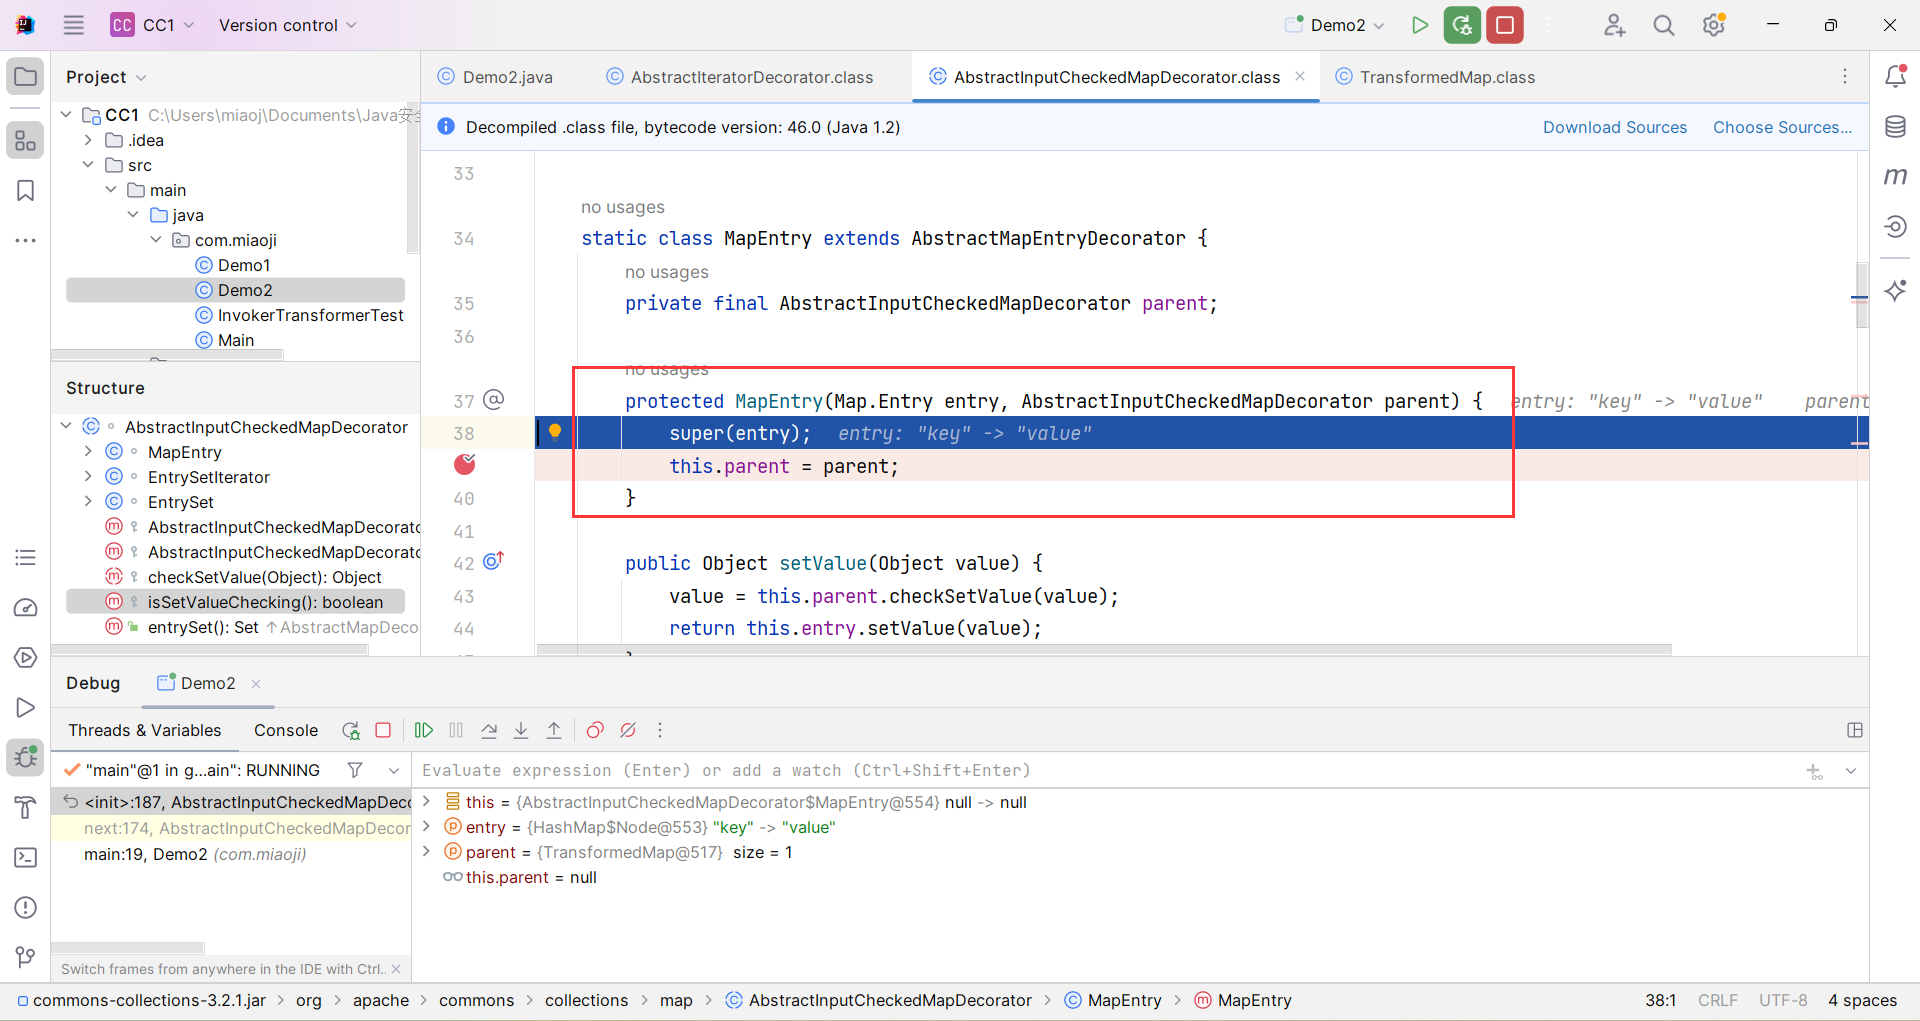Expand the .idea folder in the Project tree

pos(89,140)
